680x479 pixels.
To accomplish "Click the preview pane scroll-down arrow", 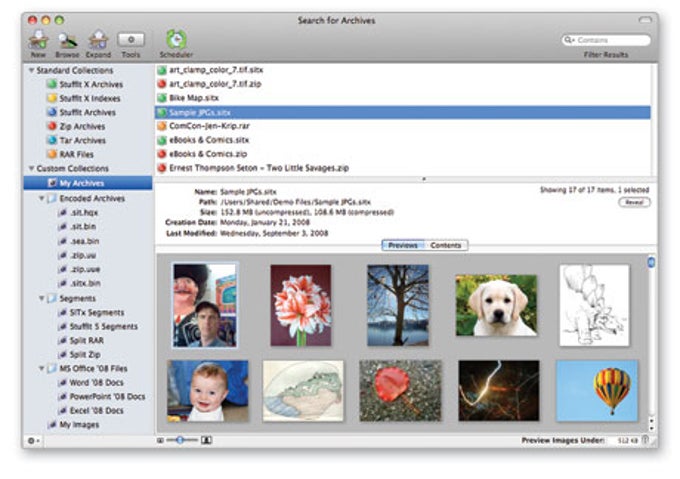I will coord(651,428).
